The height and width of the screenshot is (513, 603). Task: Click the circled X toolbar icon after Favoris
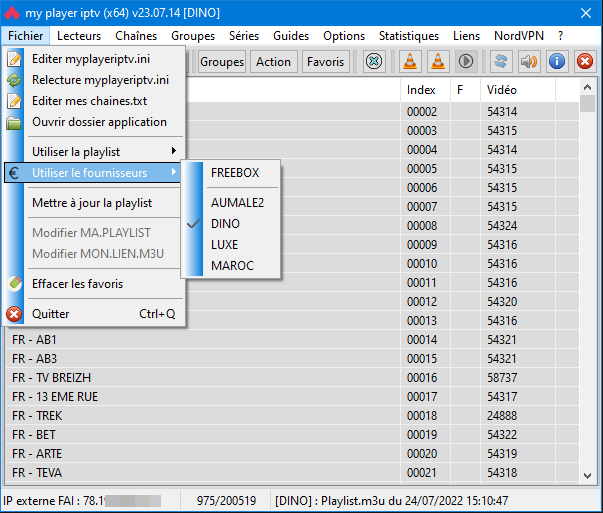click(x=374, y=62)
